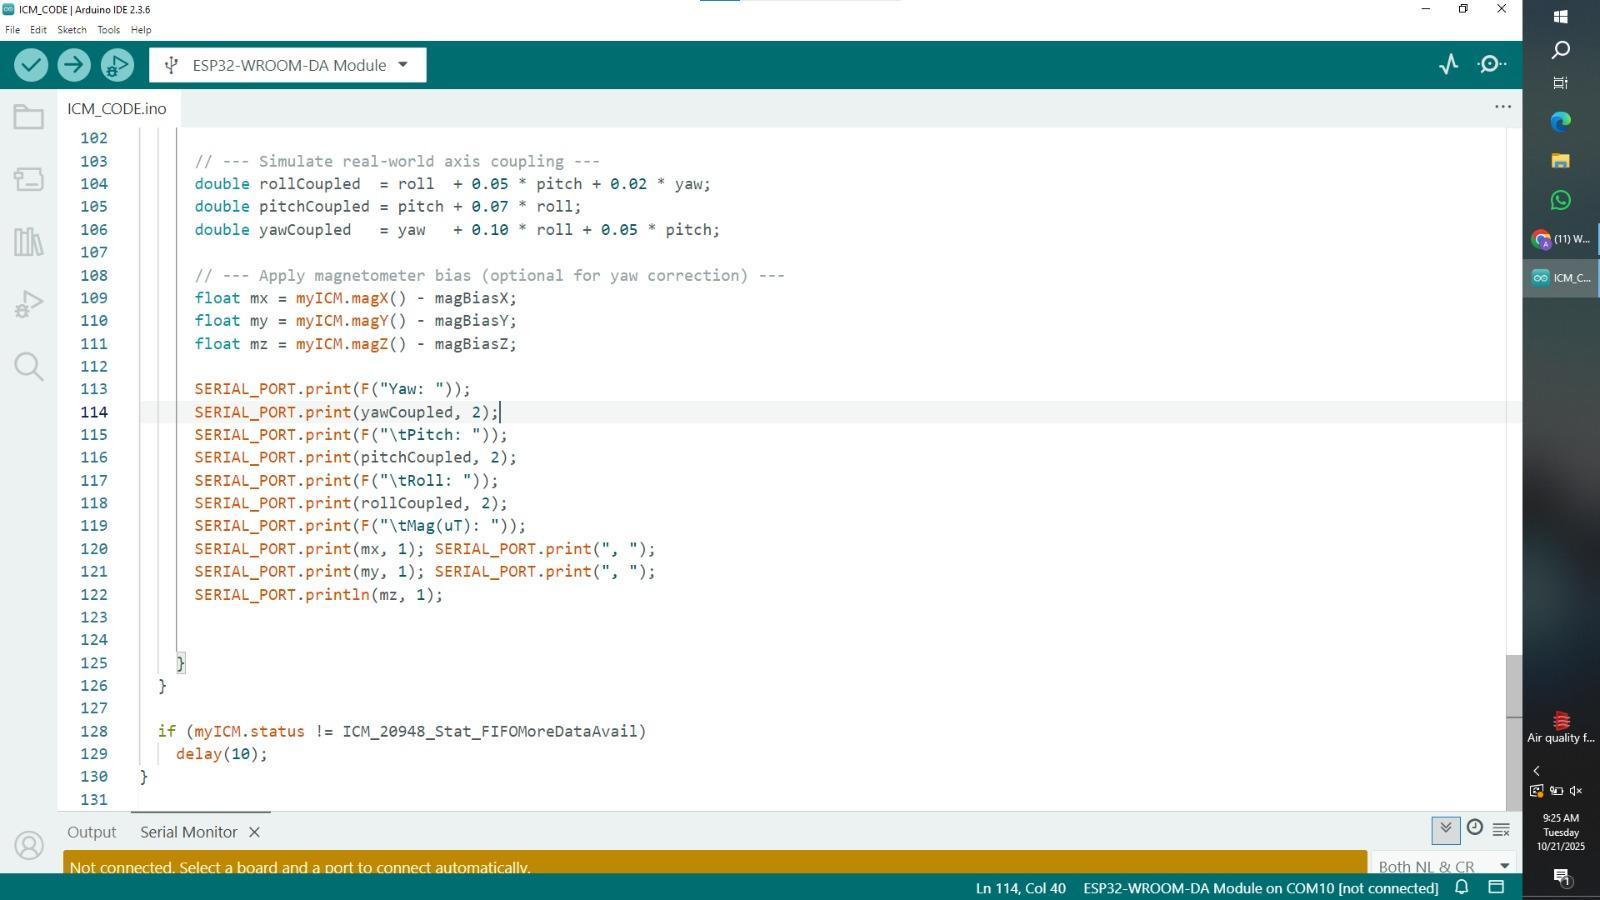Open the Serial Plotter waveform icon
The image size is (1600, 900).
[1448, 65]
